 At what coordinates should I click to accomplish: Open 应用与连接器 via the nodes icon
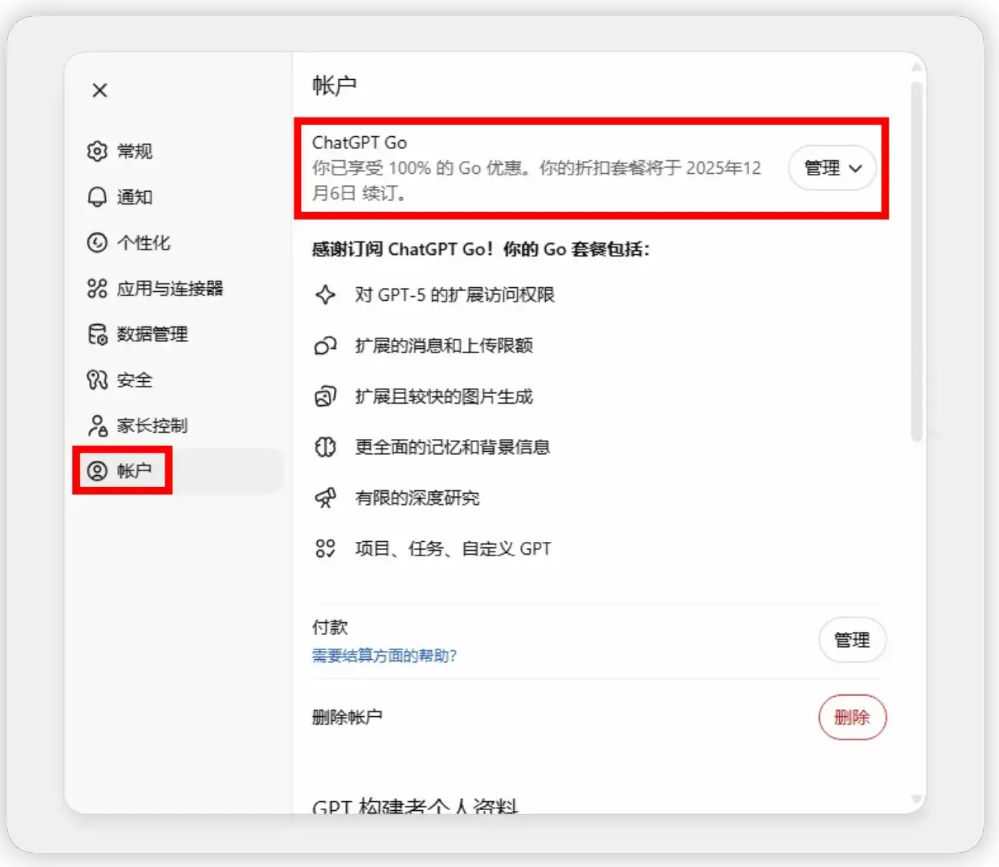[97, 289]
